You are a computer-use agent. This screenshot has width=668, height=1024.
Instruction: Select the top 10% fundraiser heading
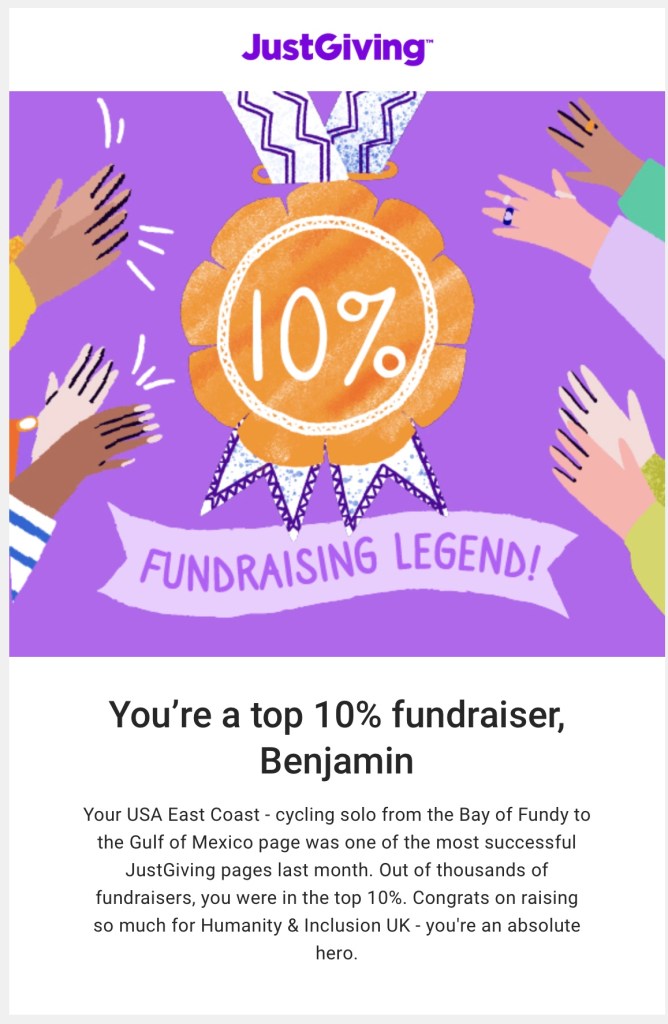click(x=336, y=715)
